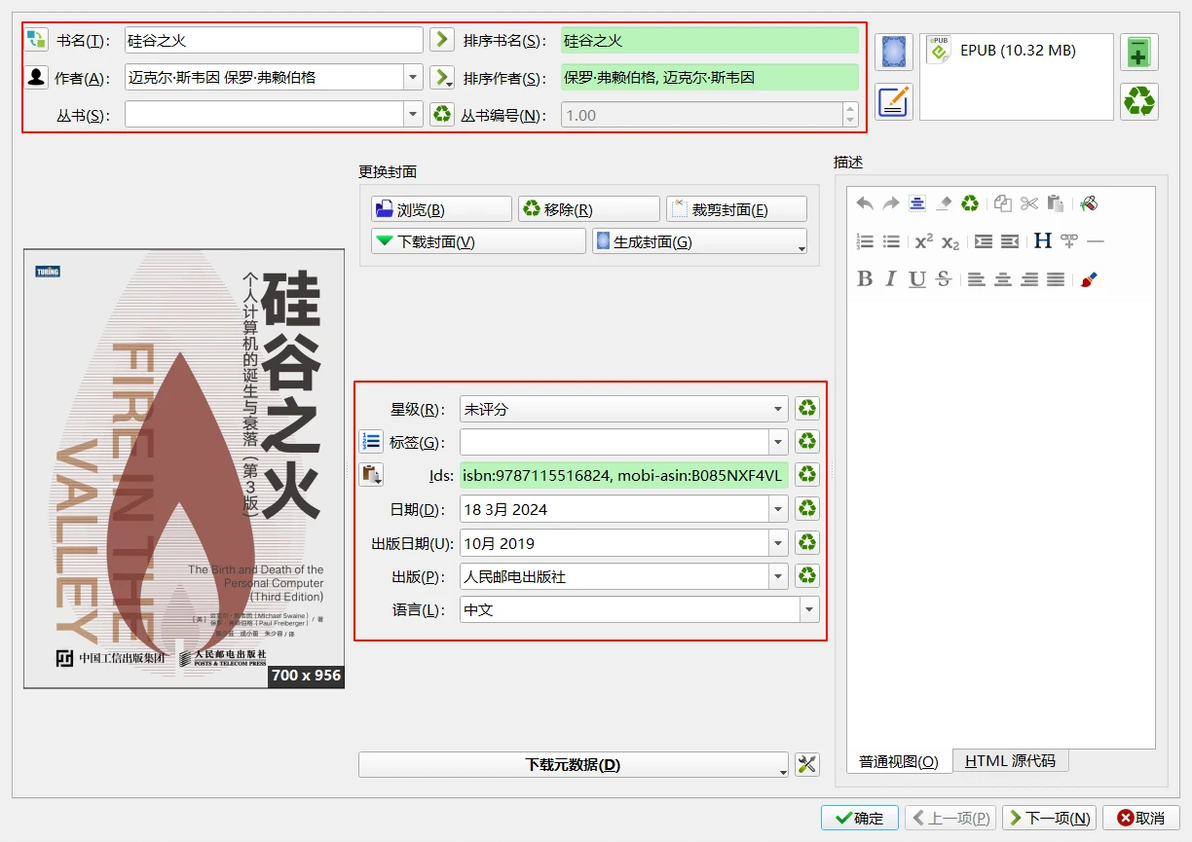
Task: Switch to 普通视图 tab
Action: click(x=899, y=761)
